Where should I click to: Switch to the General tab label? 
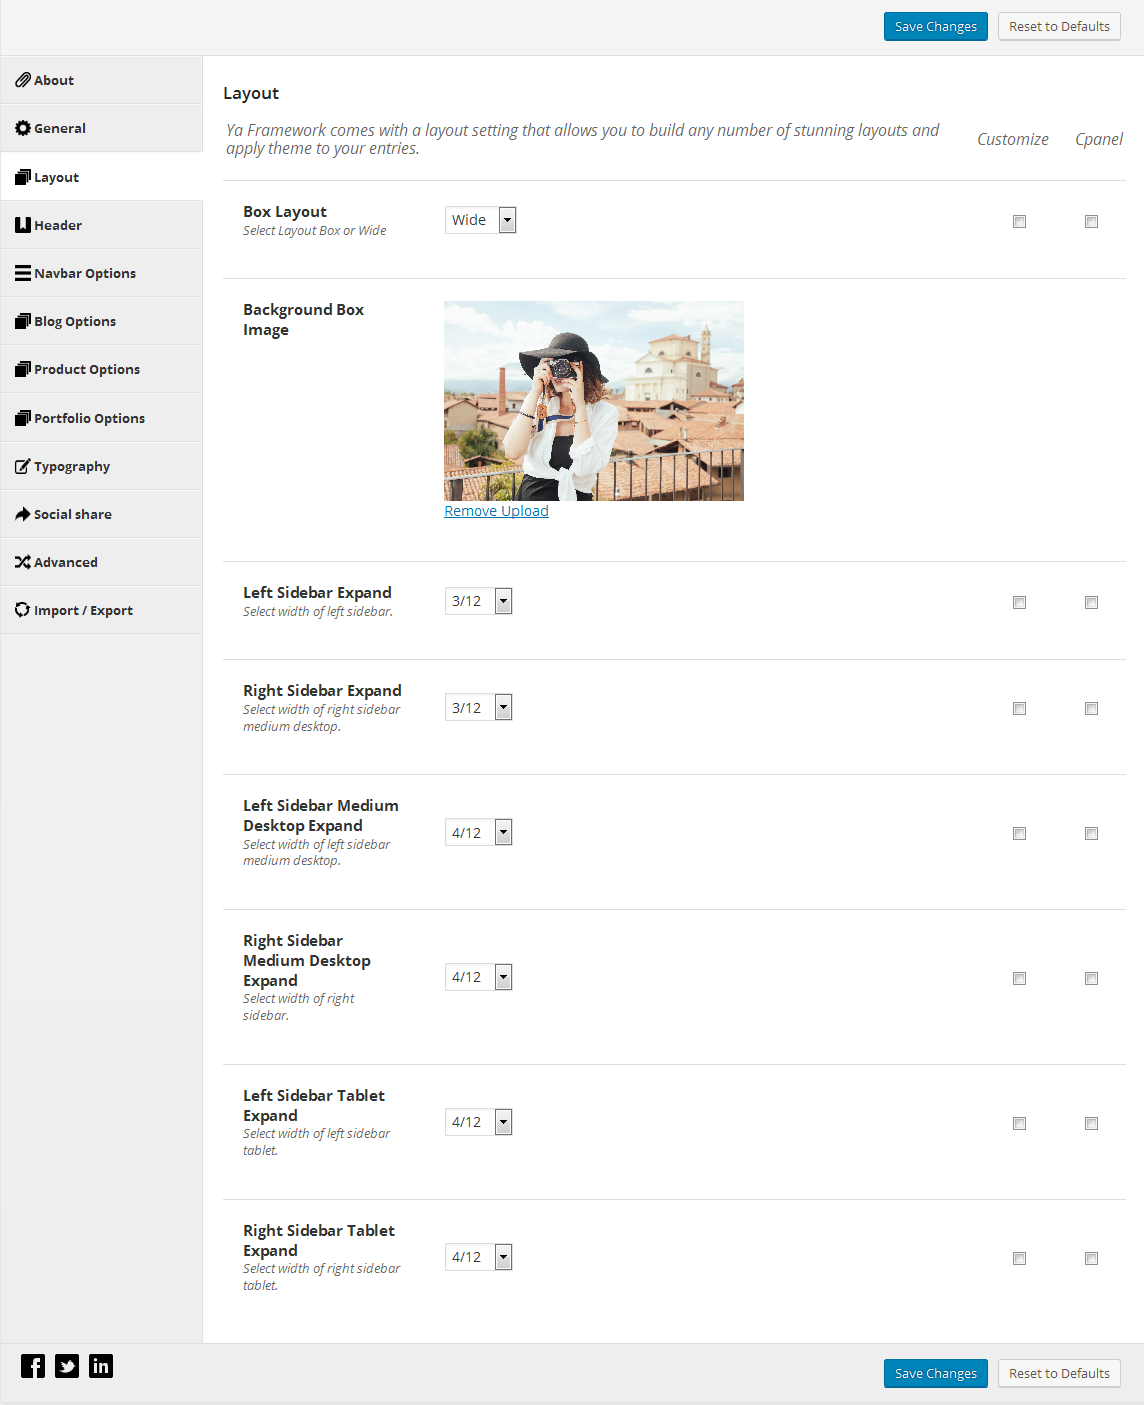tap(60, 128)
